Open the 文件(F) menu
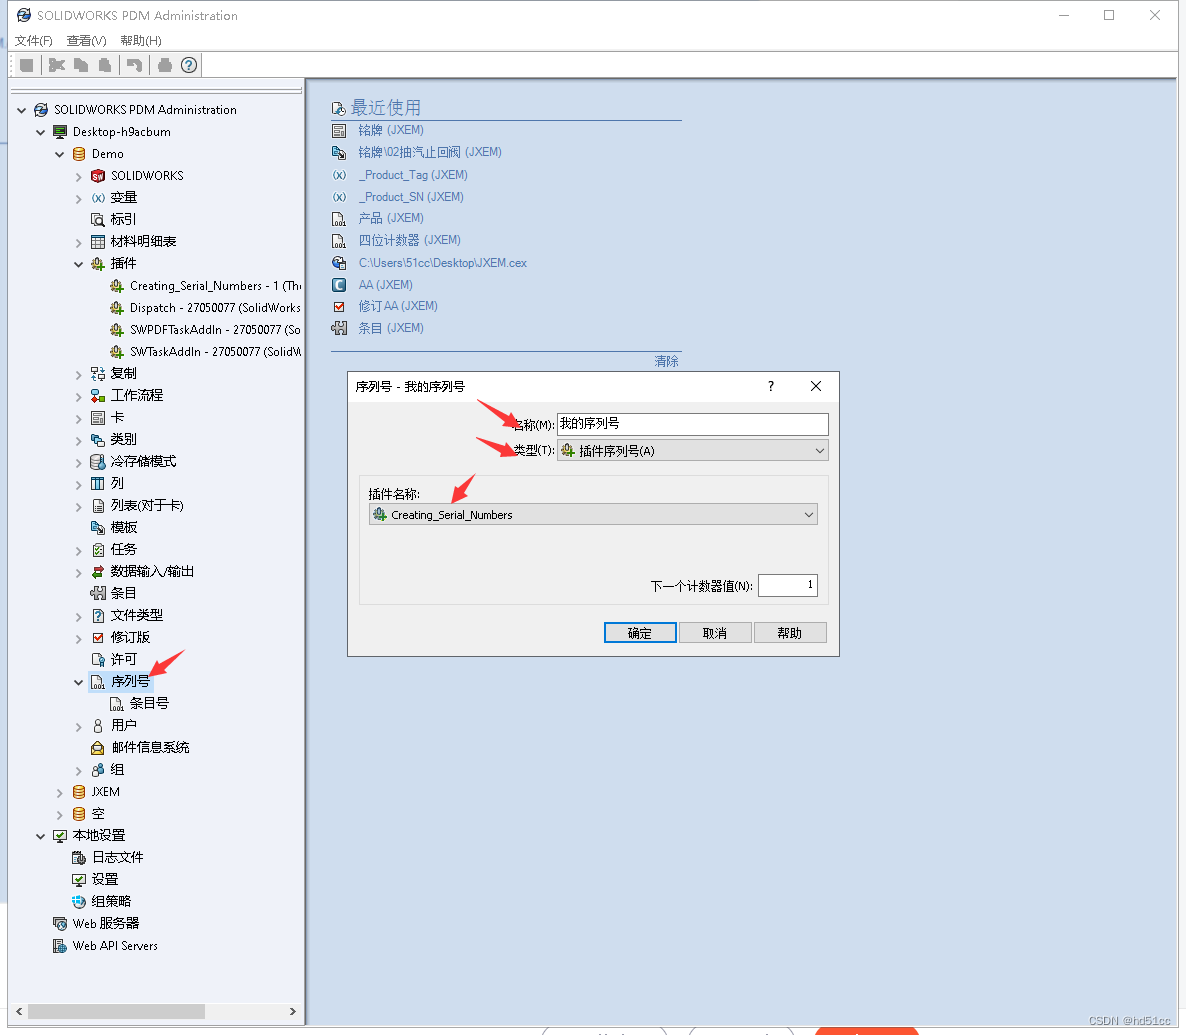The image size is (1186, 1035). tap(33, 40)
